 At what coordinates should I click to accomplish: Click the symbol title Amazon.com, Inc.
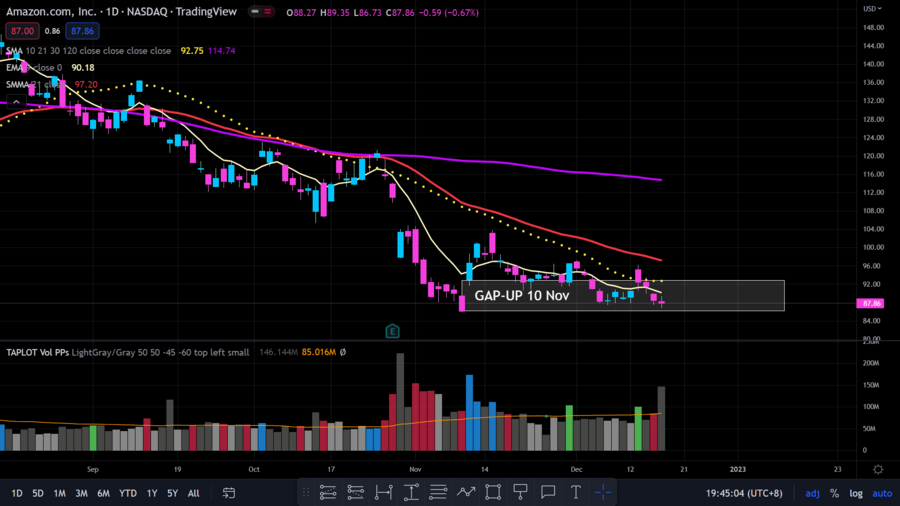pyautogui.click(x=51, y=11)
